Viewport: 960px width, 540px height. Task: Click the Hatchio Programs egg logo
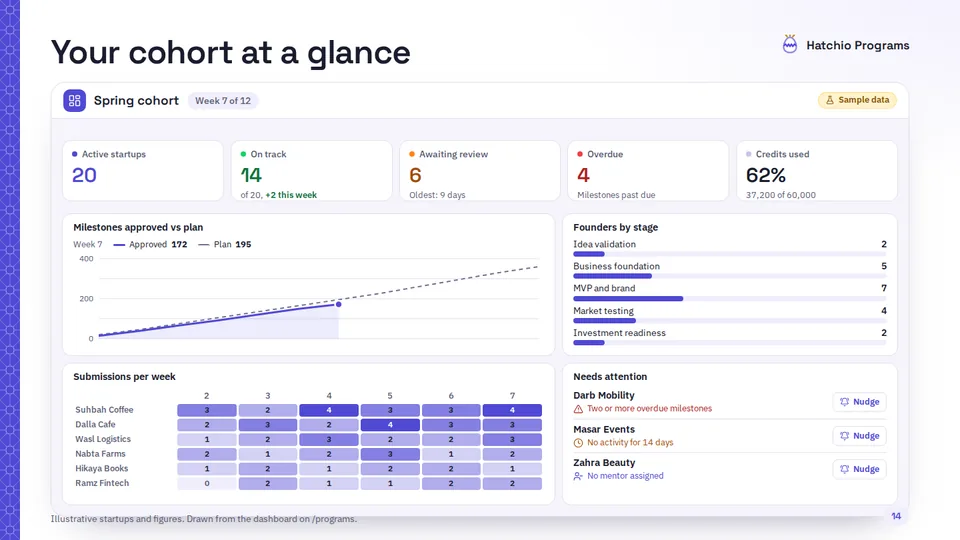point(790,44)
